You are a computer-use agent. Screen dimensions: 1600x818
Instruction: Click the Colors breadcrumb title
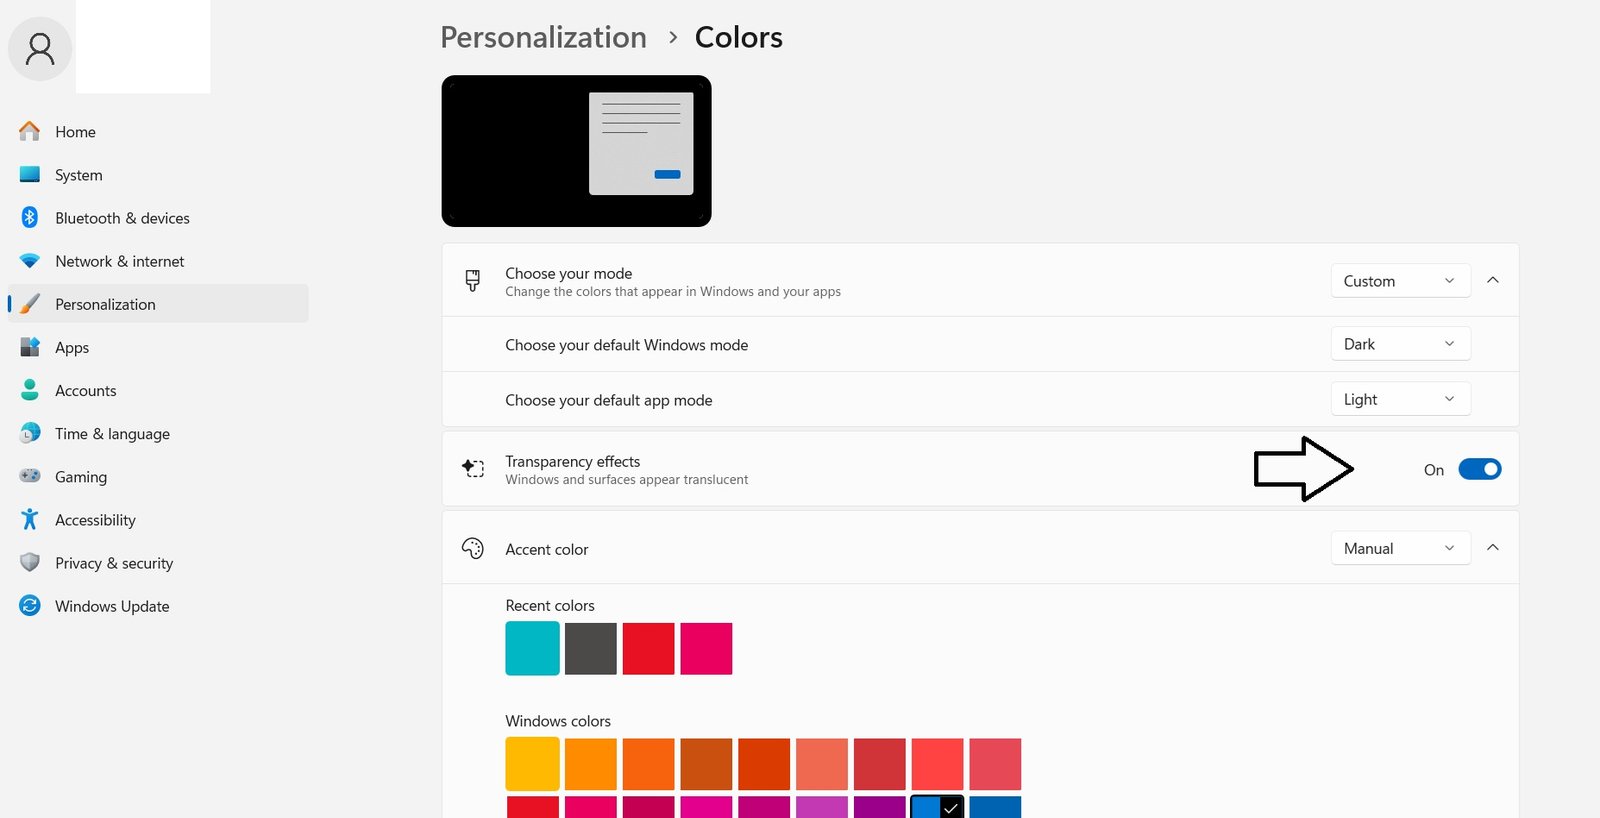pos(739,37)
